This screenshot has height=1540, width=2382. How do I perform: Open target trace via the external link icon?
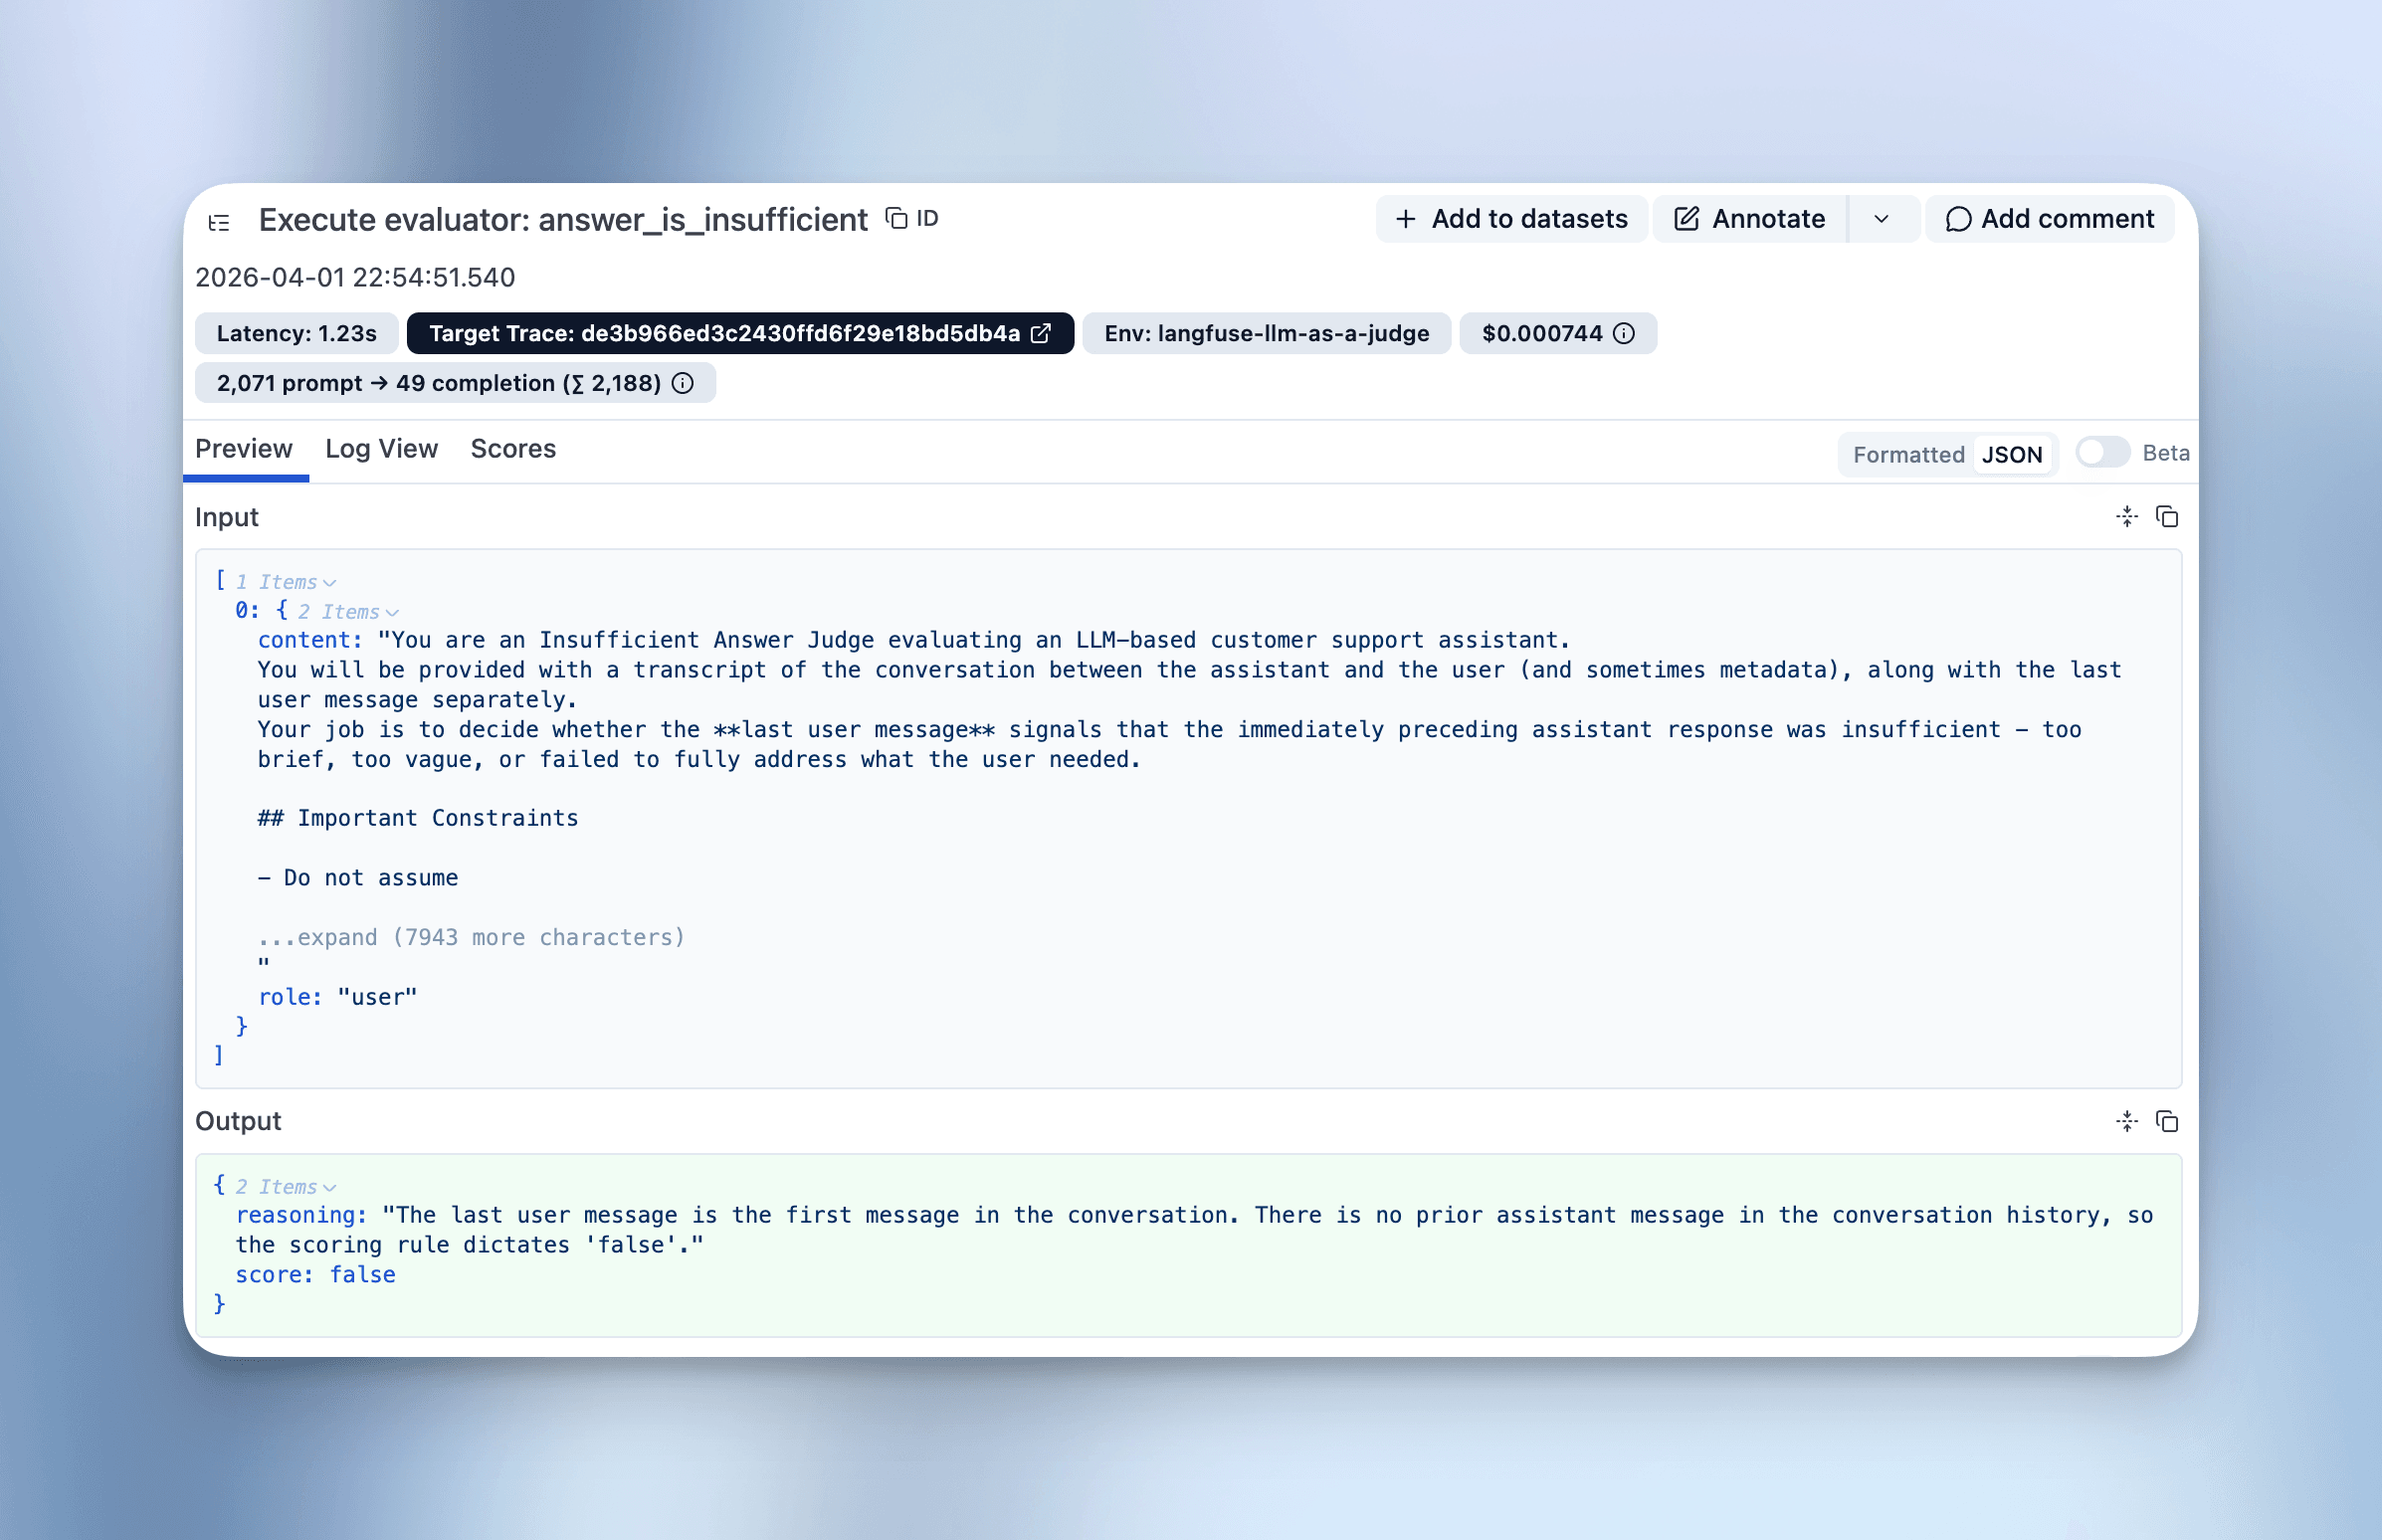(x=1041, y=333)
